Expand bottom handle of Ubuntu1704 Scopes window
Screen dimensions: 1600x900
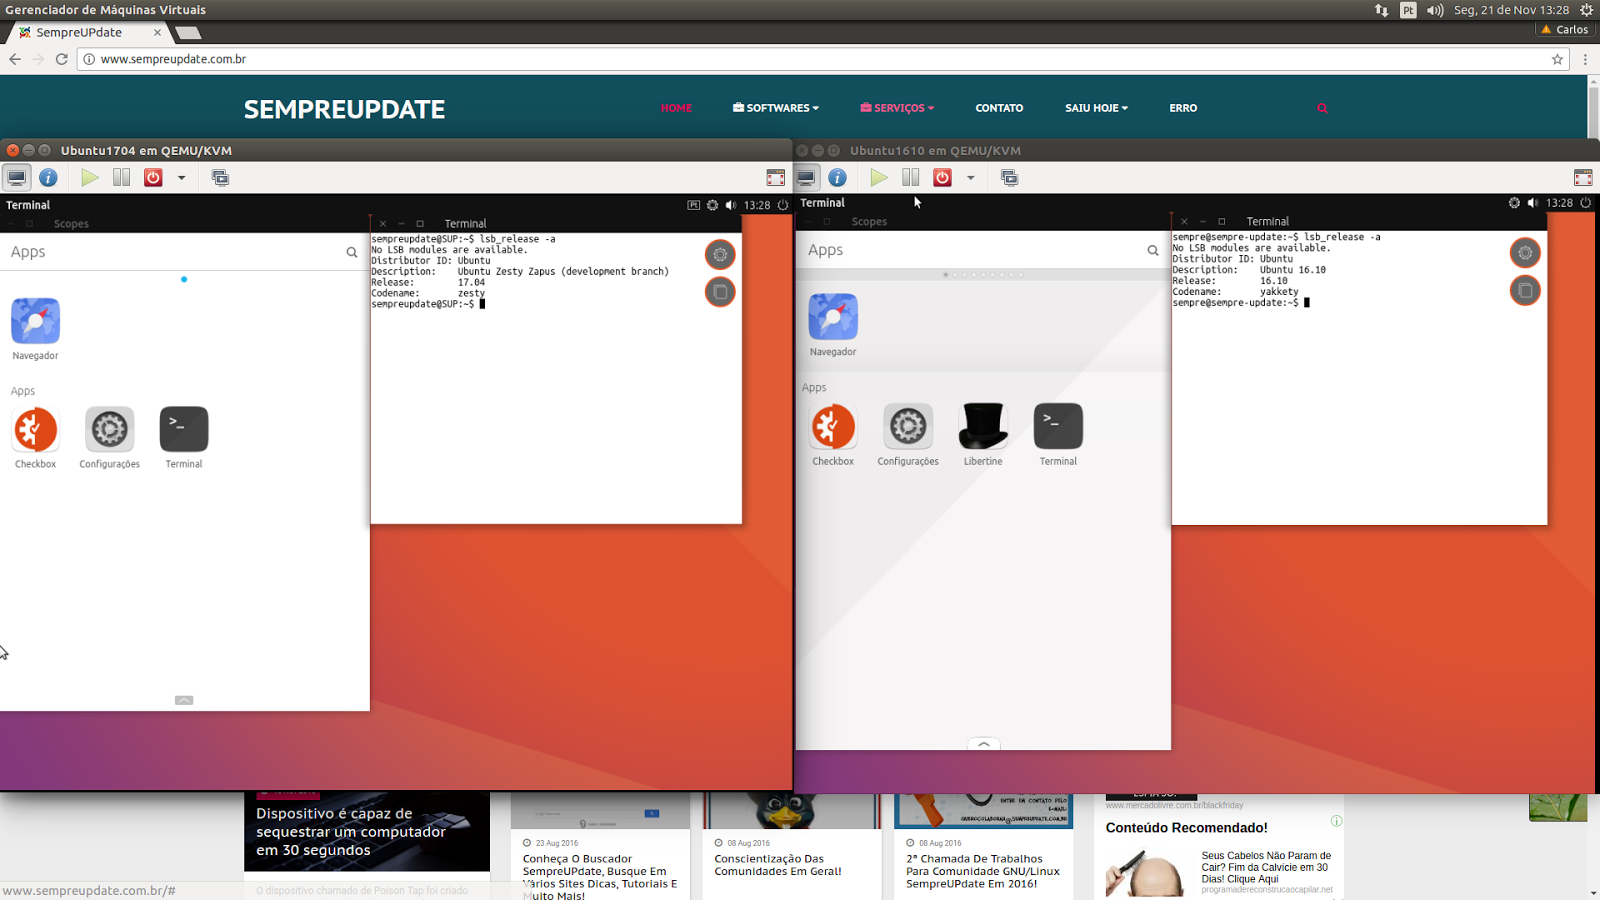click(x=184, y=700)
